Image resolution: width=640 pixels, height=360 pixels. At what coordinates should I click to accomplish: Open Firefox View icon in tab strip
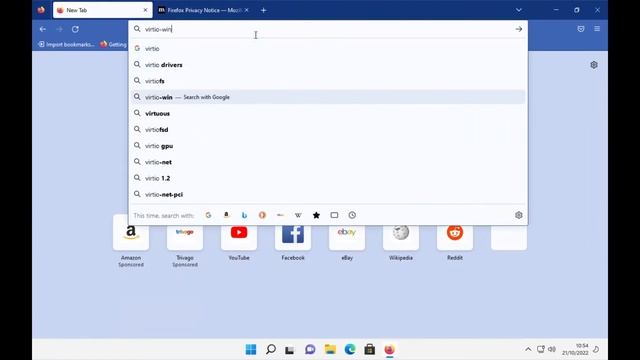coord(41,10)
